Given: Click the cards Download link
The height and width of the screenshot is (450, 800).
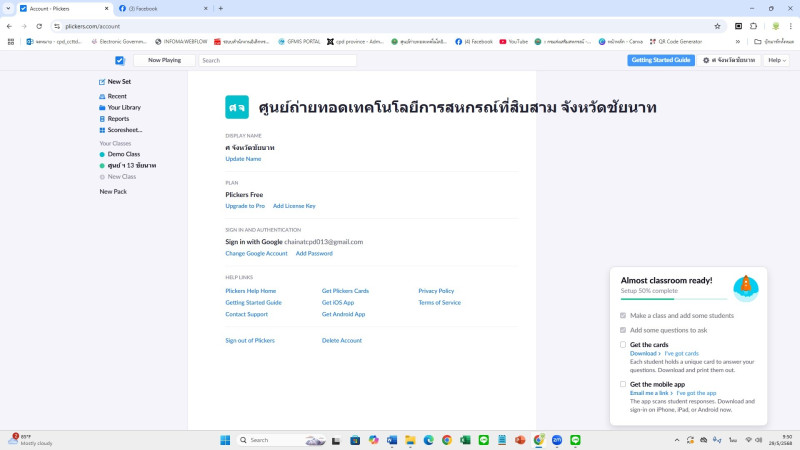Looking at the screenshot, I should click(x=644, y=353).
